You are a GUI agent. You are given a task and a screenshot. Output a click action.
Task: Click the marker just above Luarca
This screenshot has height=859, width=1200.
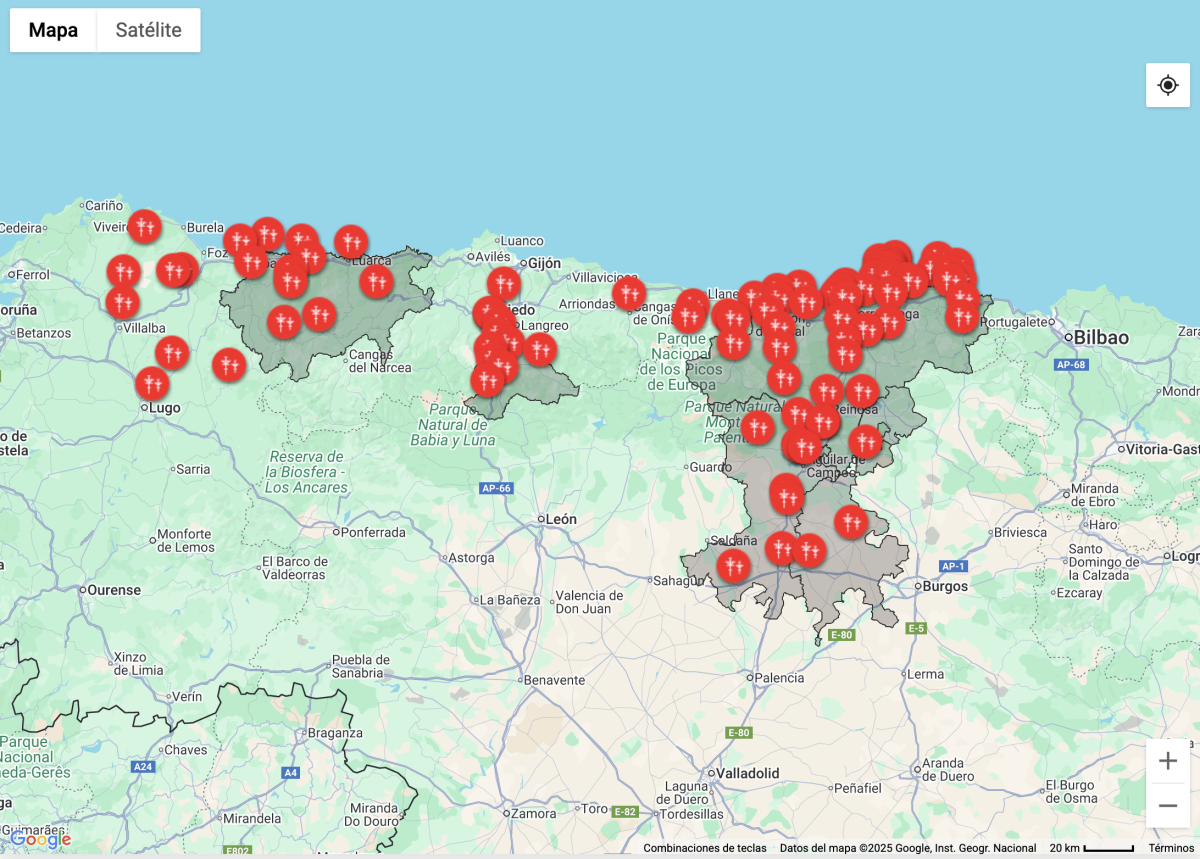[x=351, y=241]
